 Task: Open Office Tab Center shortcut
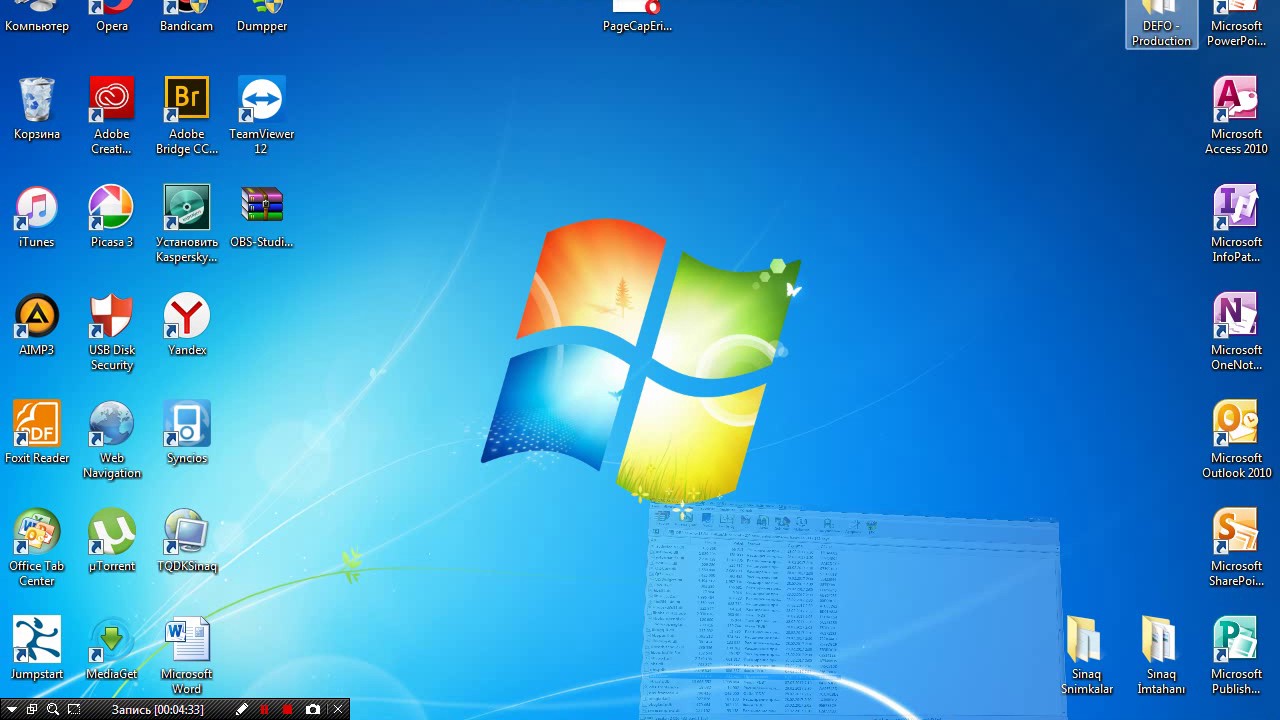pyautogui.click(x=37, y=548)
